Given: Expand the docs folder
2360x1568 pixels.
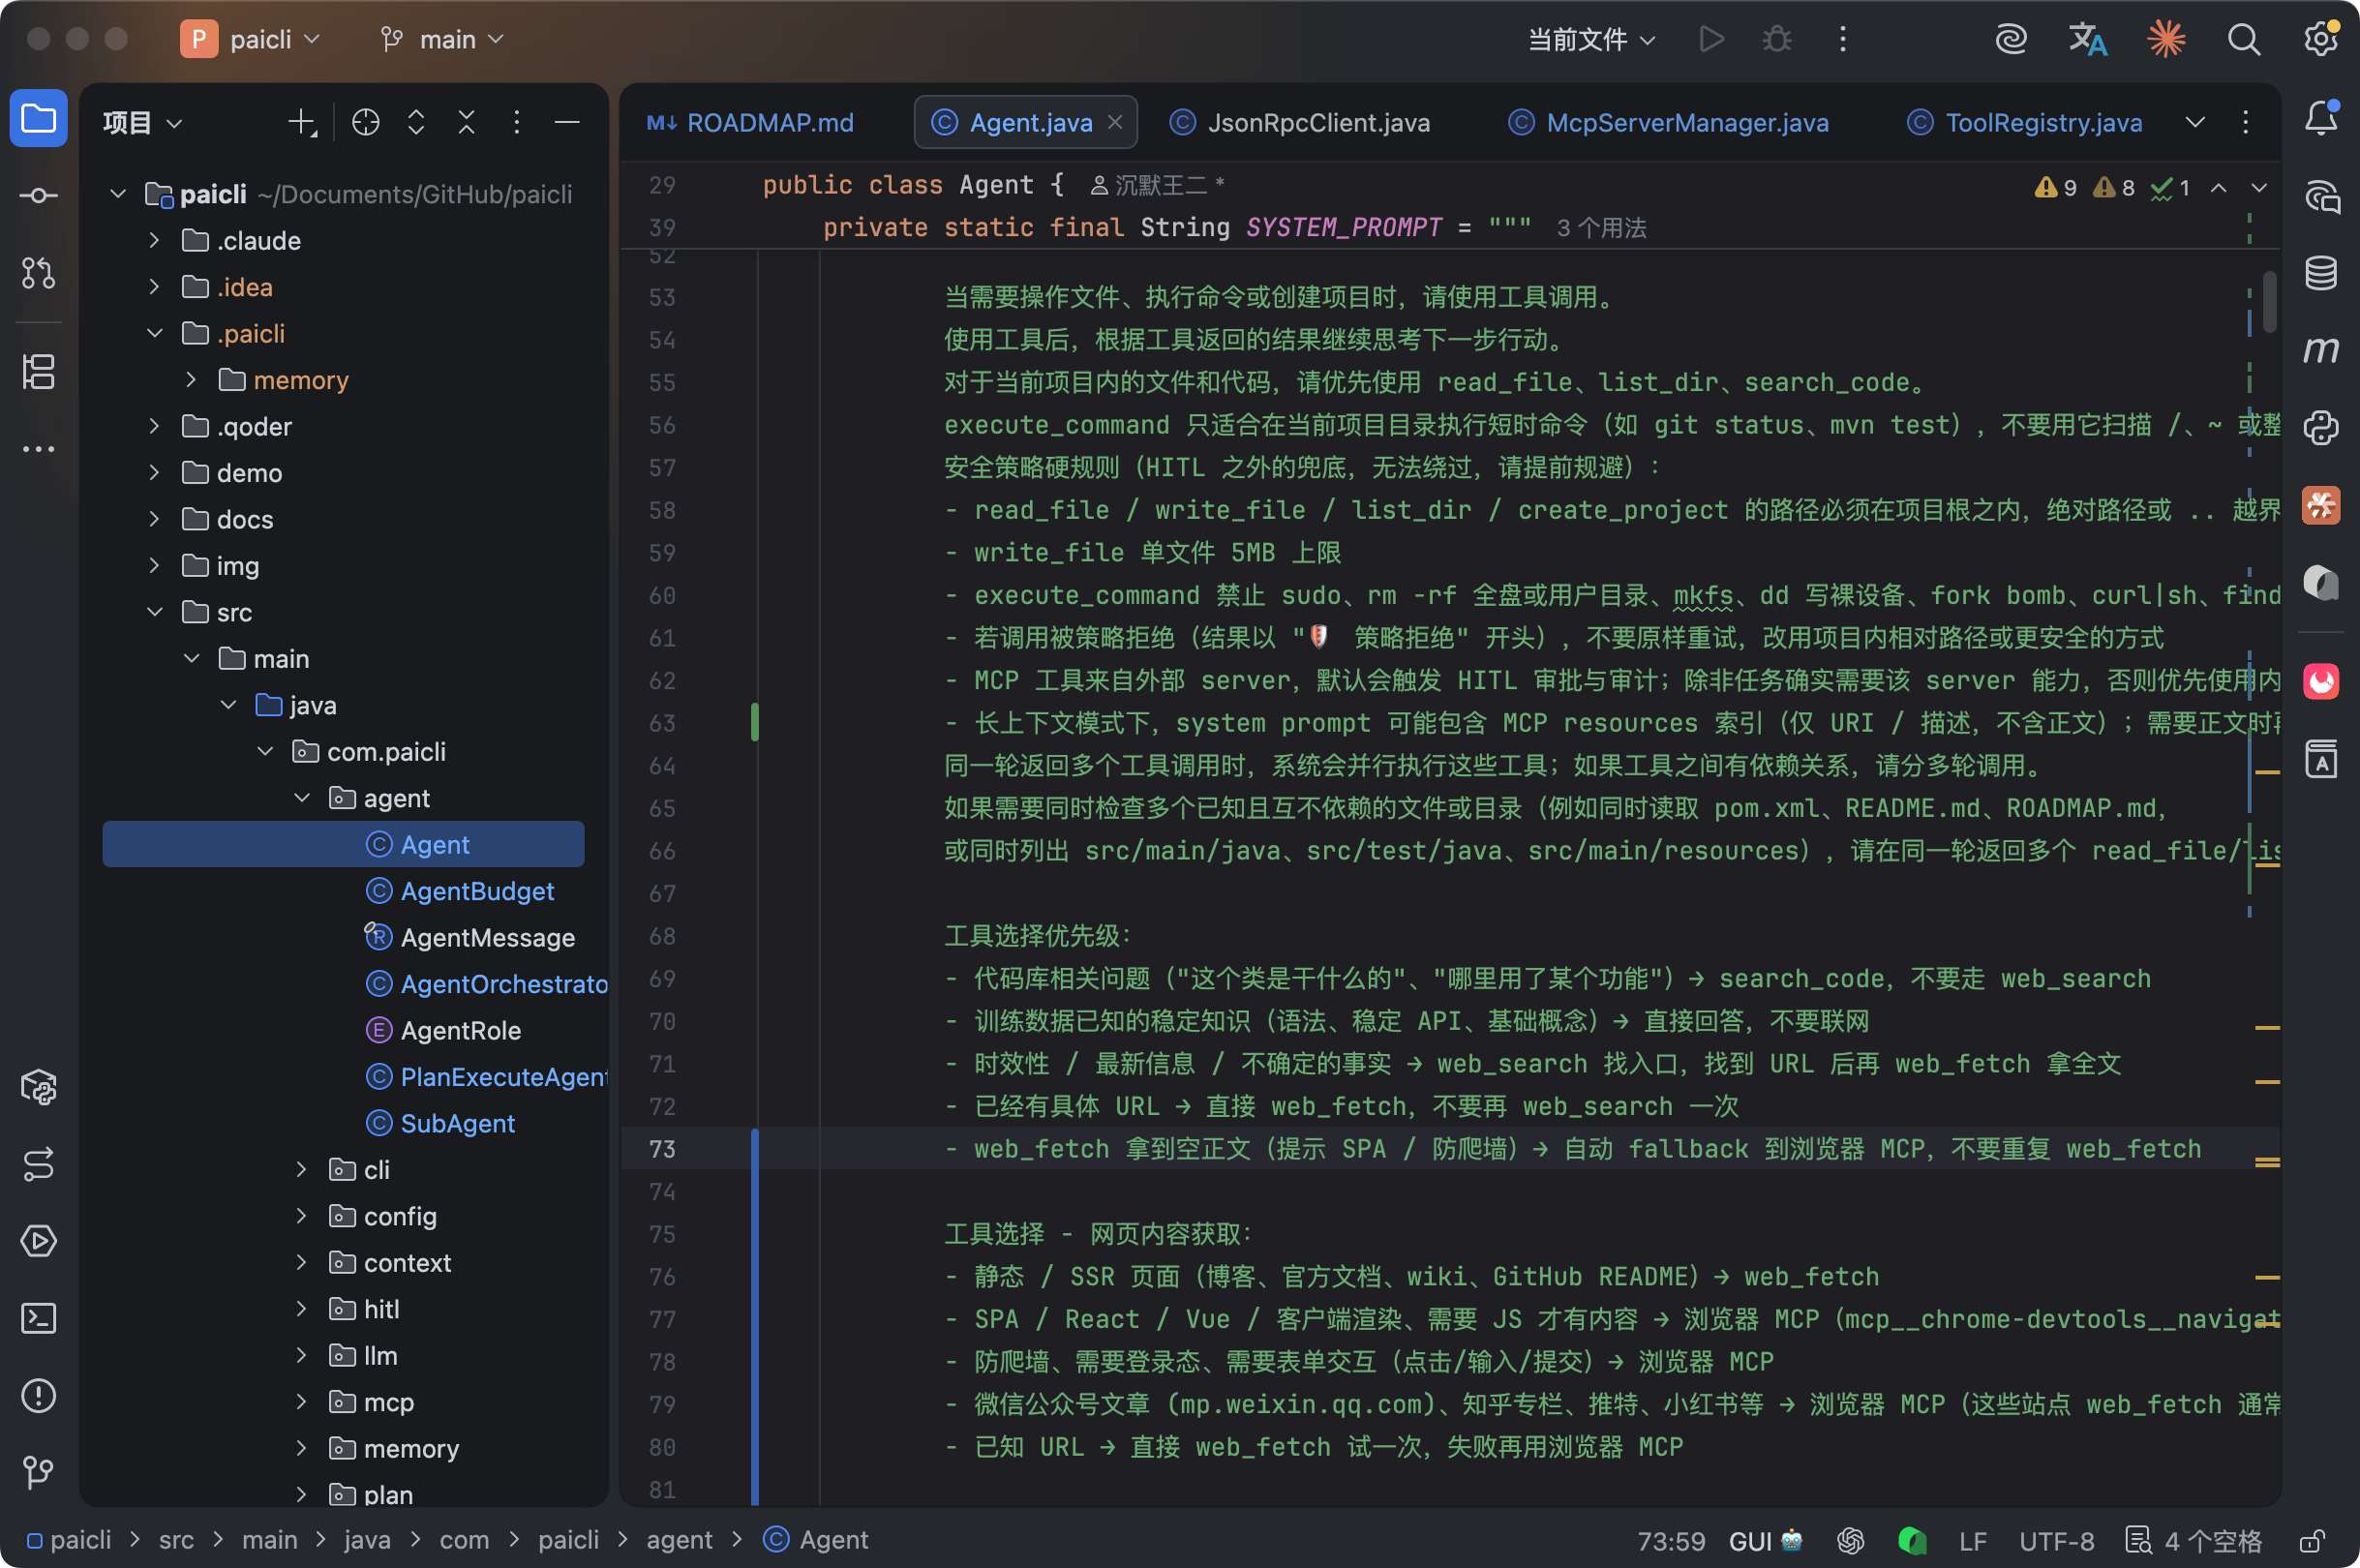Looking at the screenshot, I should point(154,519).
